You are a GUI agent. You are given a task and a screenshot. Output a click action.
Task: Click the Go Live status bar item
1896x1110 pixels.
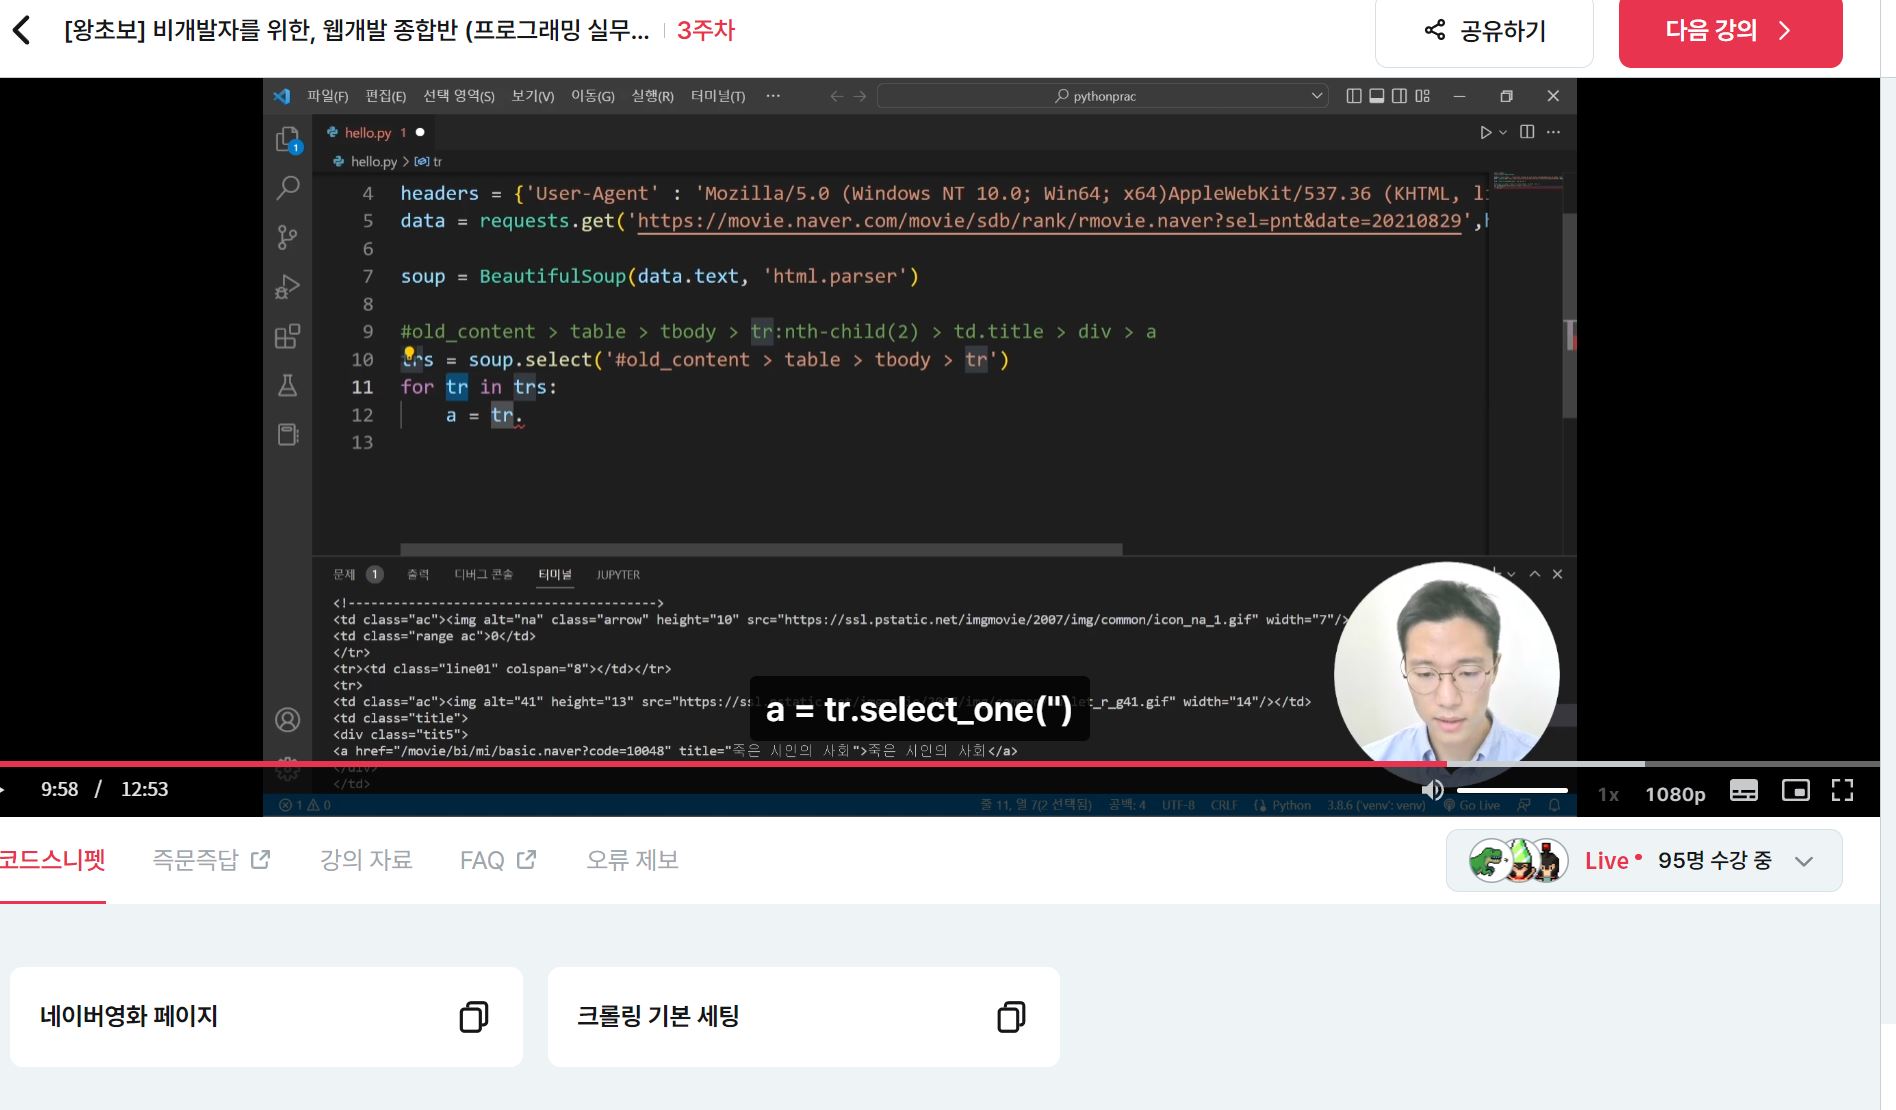click(x=1472, y=805)
